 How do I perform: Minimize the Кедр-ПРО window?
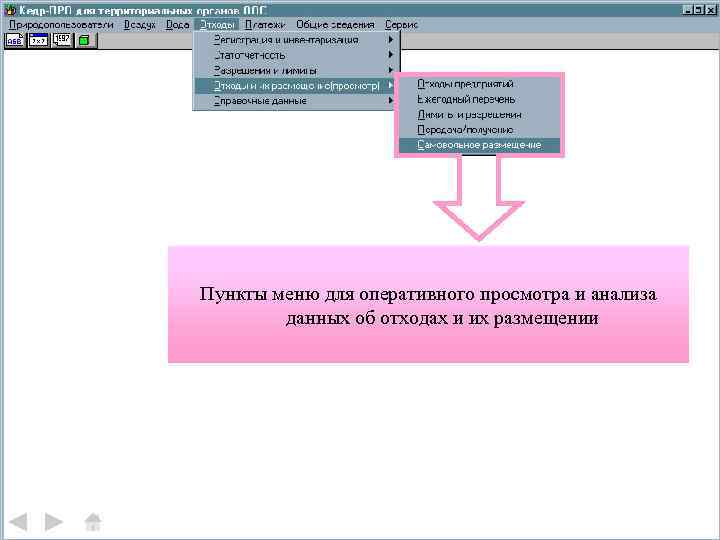(688, 9)
